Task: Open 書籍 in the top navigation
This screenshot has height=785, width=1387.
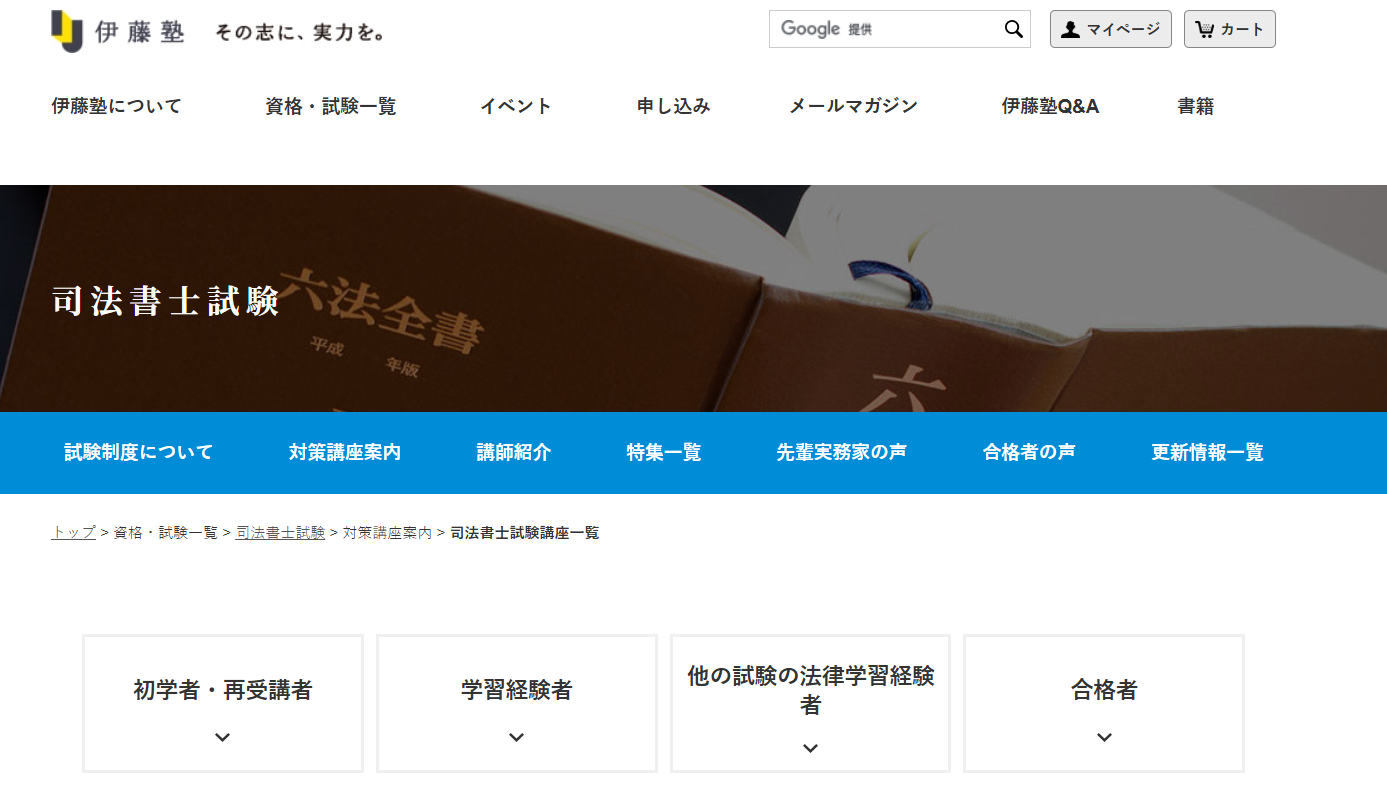Action: pos(1196,106)
